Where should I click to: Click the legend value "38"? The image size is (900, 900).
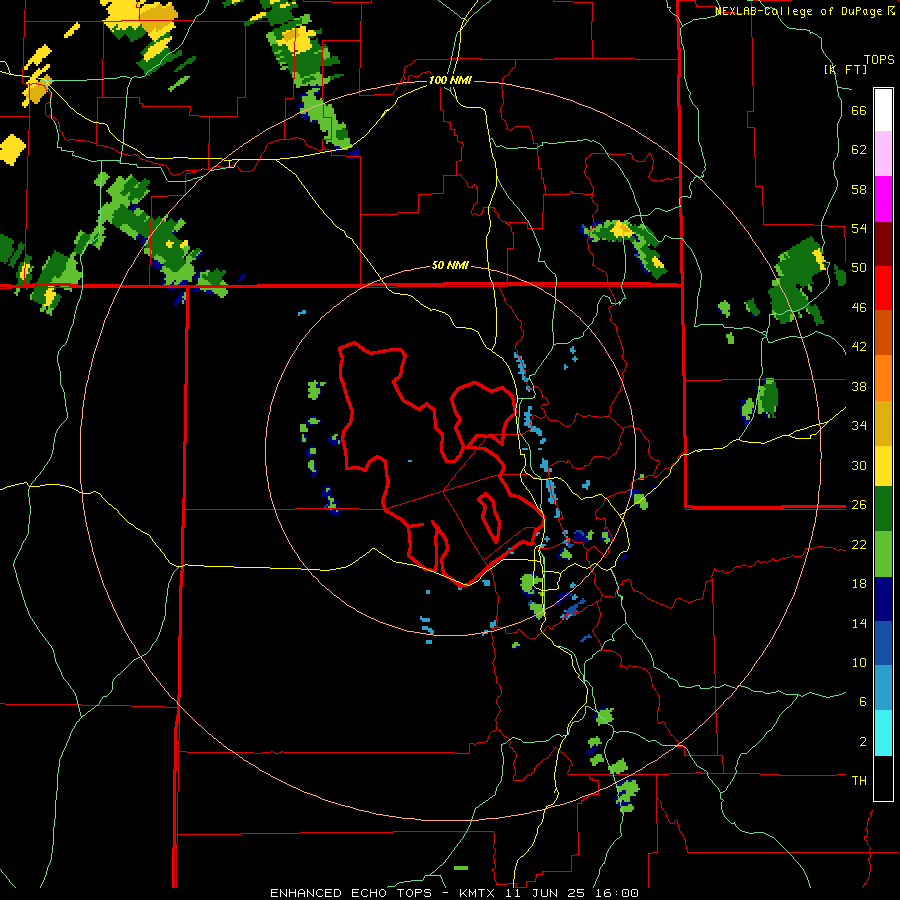click(859, 386)
